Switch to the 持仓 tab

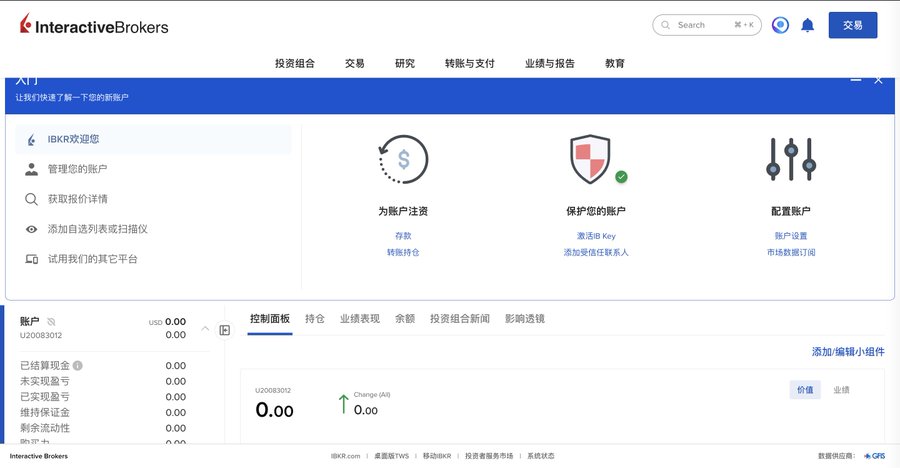click(315, 319)
